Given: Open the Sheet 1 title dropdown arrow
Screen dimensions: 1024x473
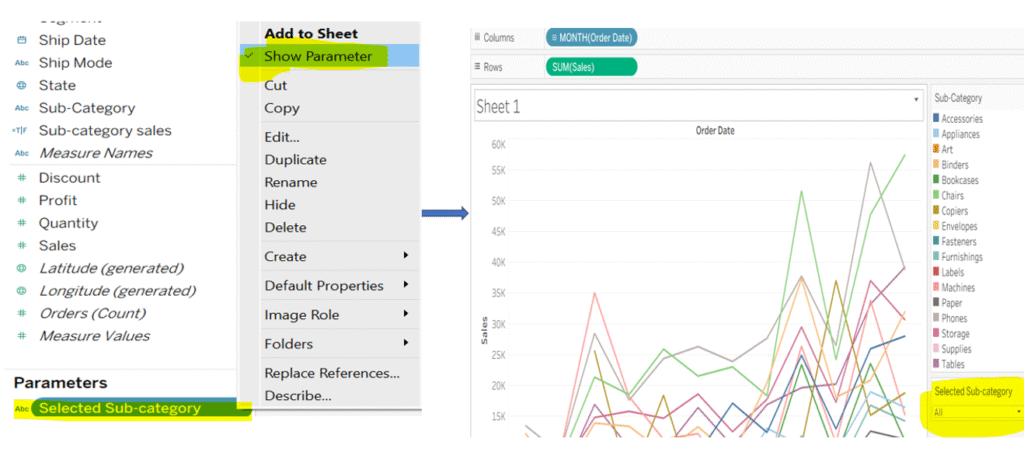Looking at the screenshot, I should pyautogui.click(x=915, y=100).
